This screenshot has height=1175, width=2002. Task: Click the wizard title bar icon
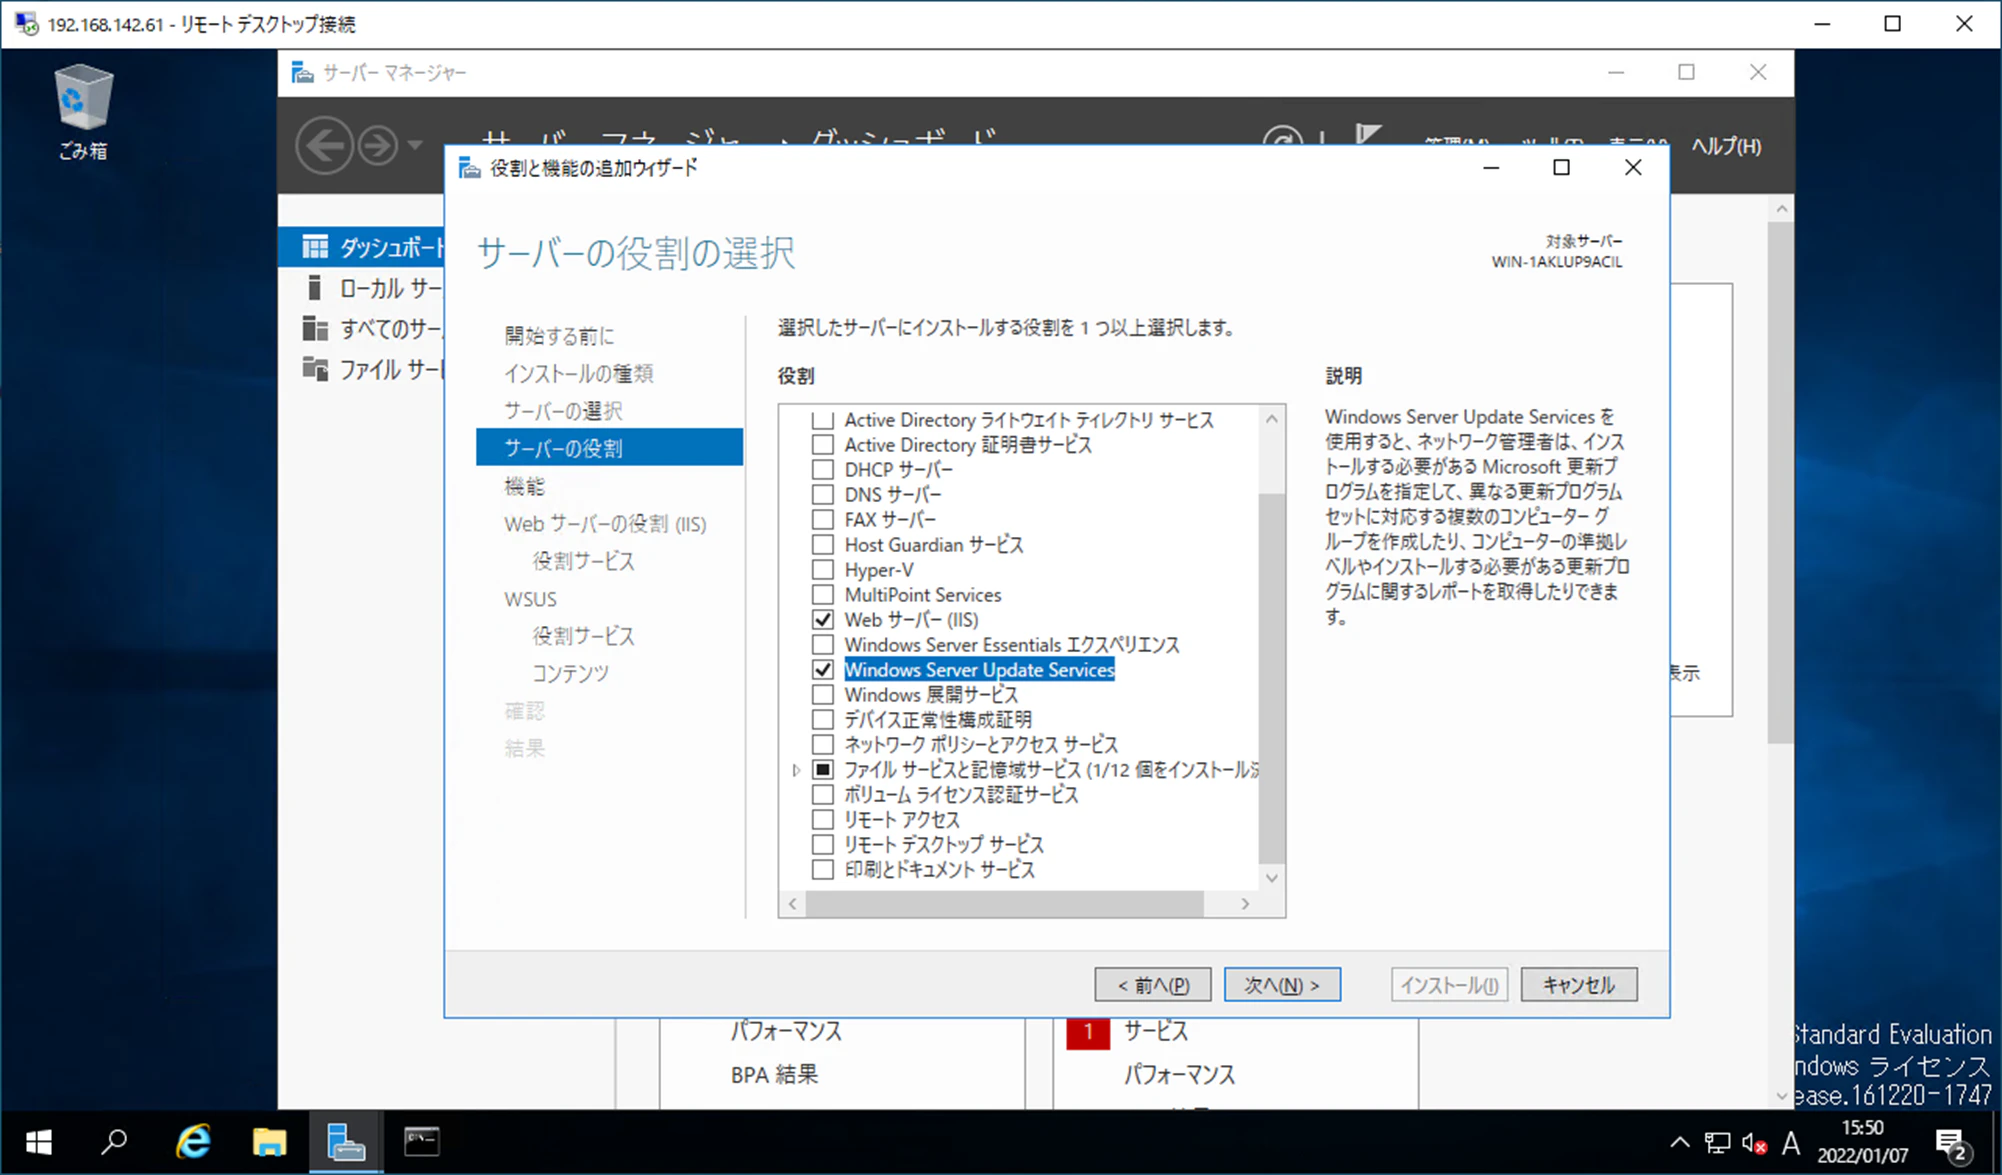(469, 168)
